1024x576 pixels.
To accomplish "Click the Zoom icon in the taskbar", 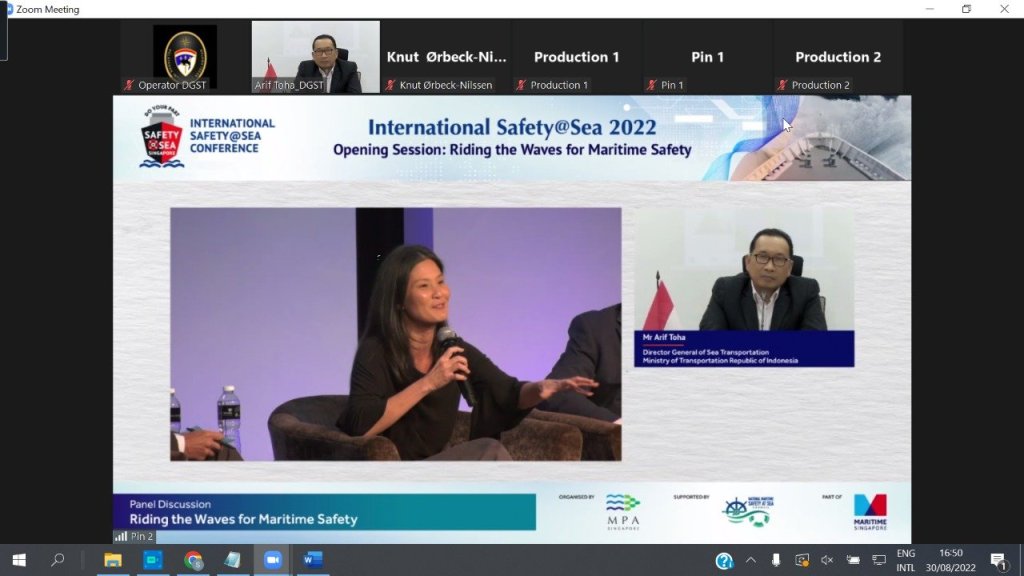I will (272, 560).
